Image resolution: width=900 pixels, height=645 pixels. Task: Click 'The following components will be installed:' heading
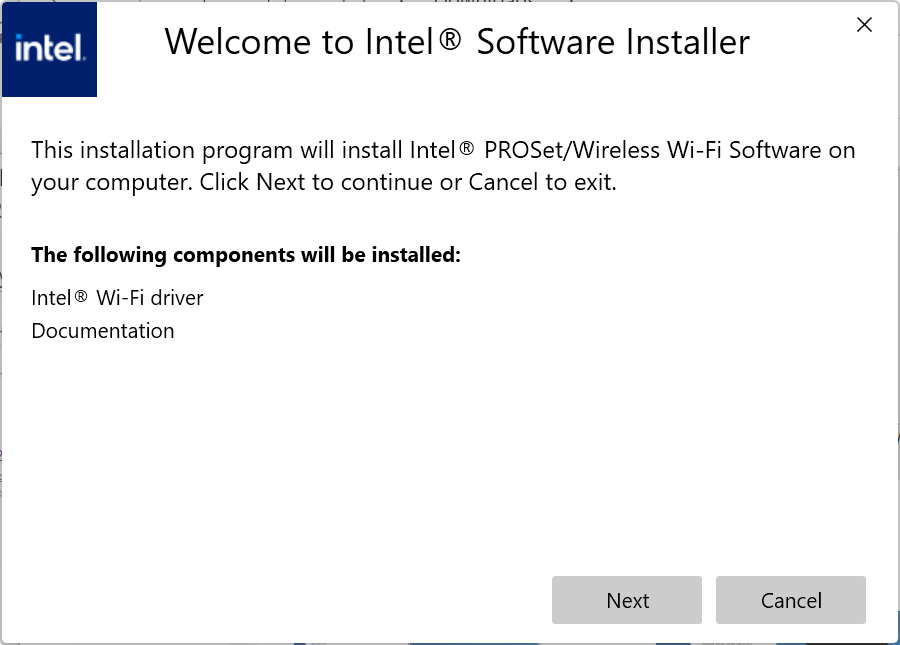point(246,255)
